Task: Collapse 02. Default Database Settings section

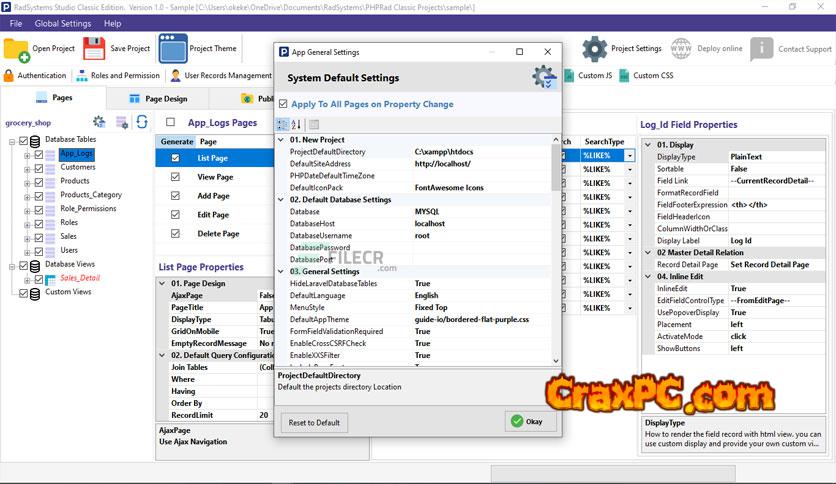Action: (x=281, y=199)
